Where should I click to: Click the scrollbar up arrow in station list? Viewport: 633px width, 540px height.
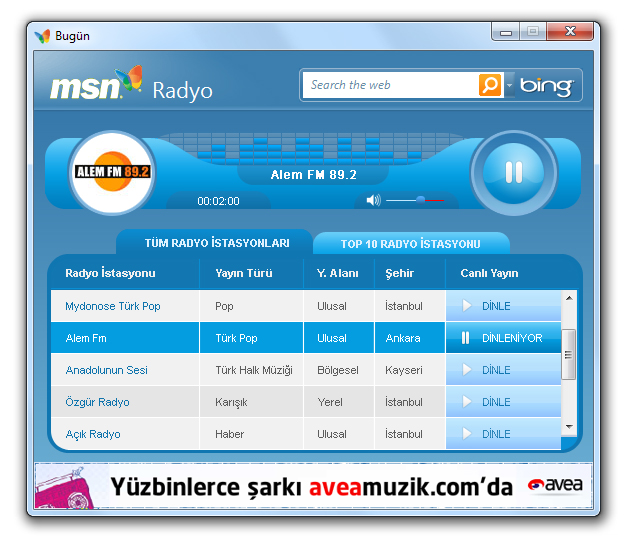point(569,298)
